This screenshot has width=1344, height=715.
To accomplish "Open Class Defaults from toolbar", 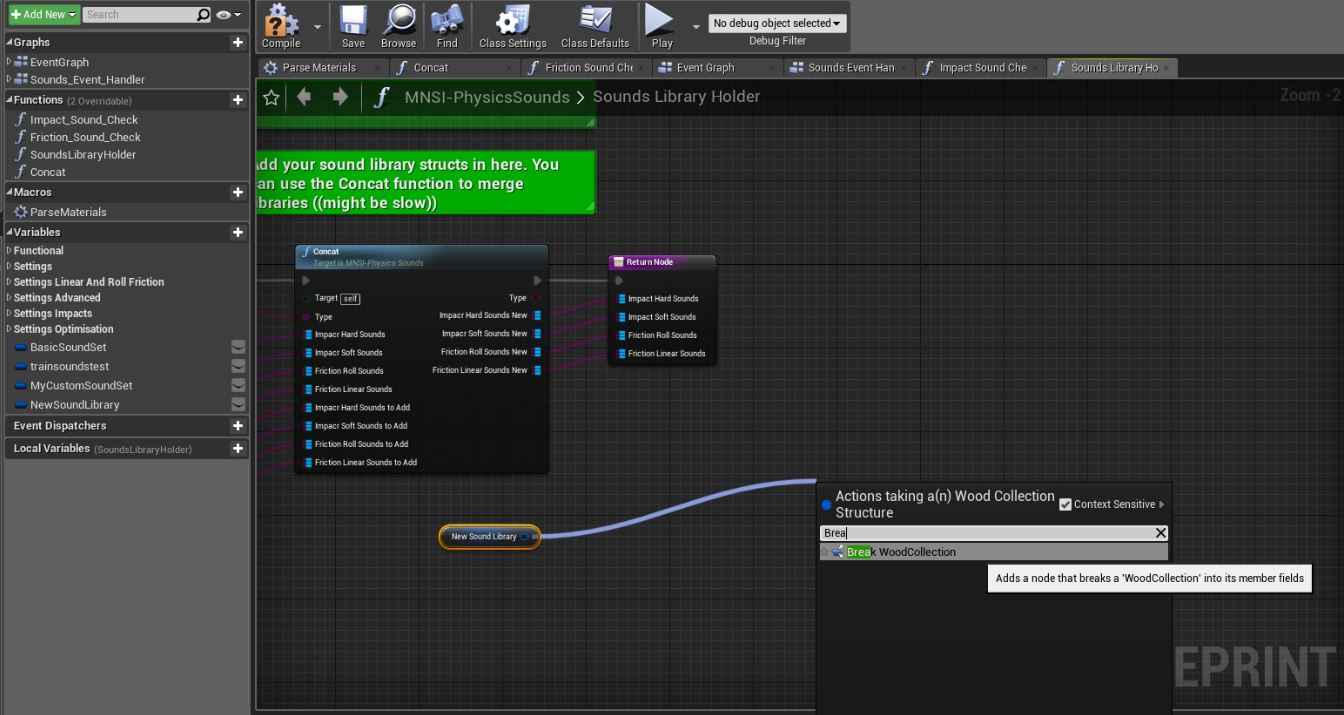I will coord(595,22).
